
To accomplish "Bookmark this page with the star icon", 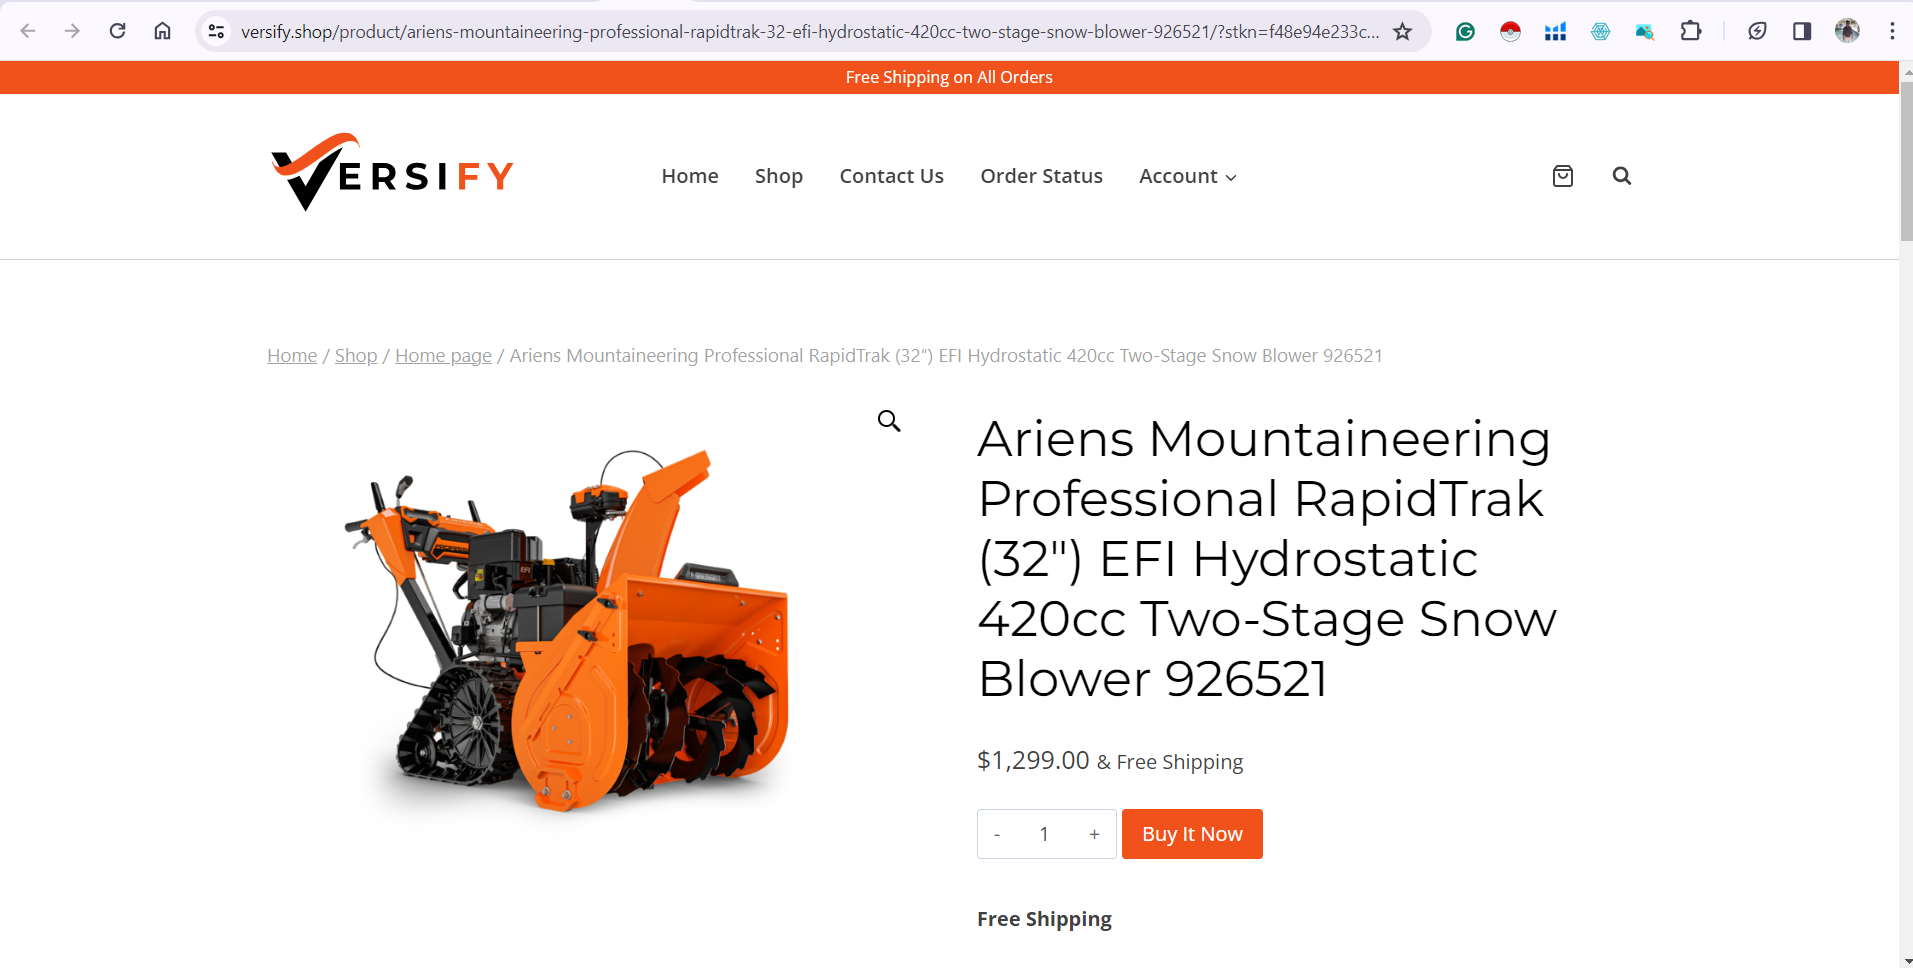I will pos(1402,31).
